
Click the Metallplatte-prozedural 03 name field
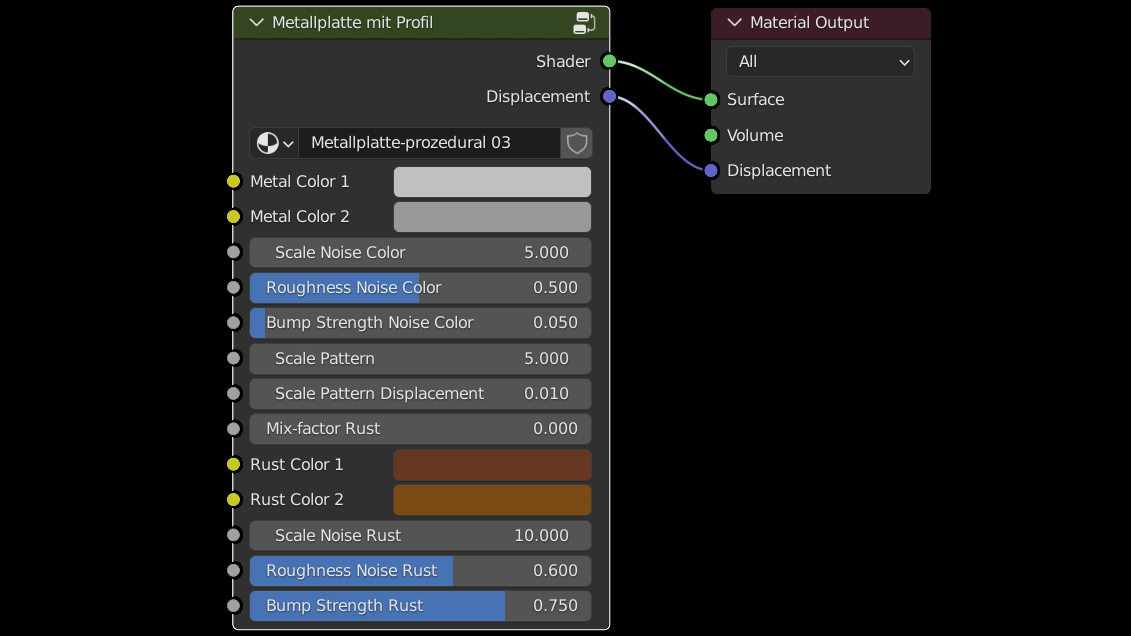point(429,143)
